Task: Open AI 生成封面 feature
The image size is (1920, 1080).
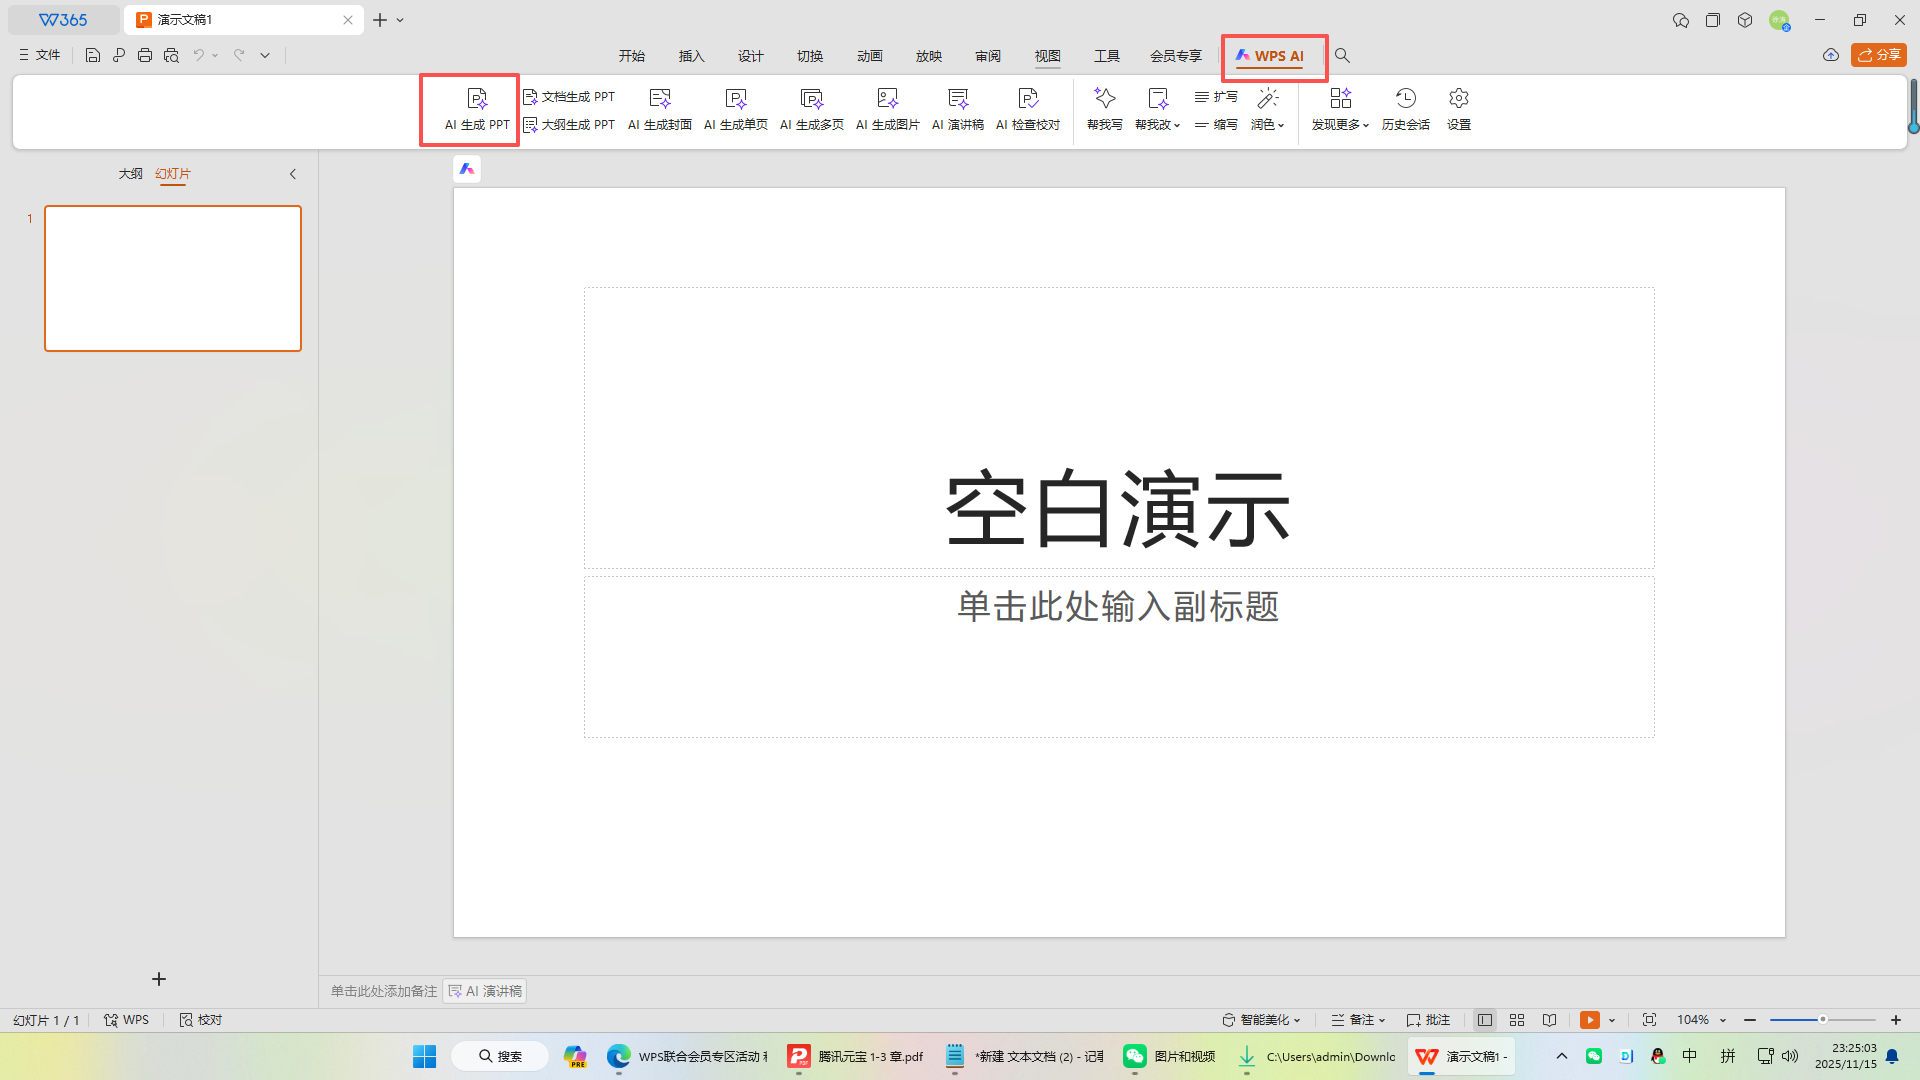Action: 659,110
